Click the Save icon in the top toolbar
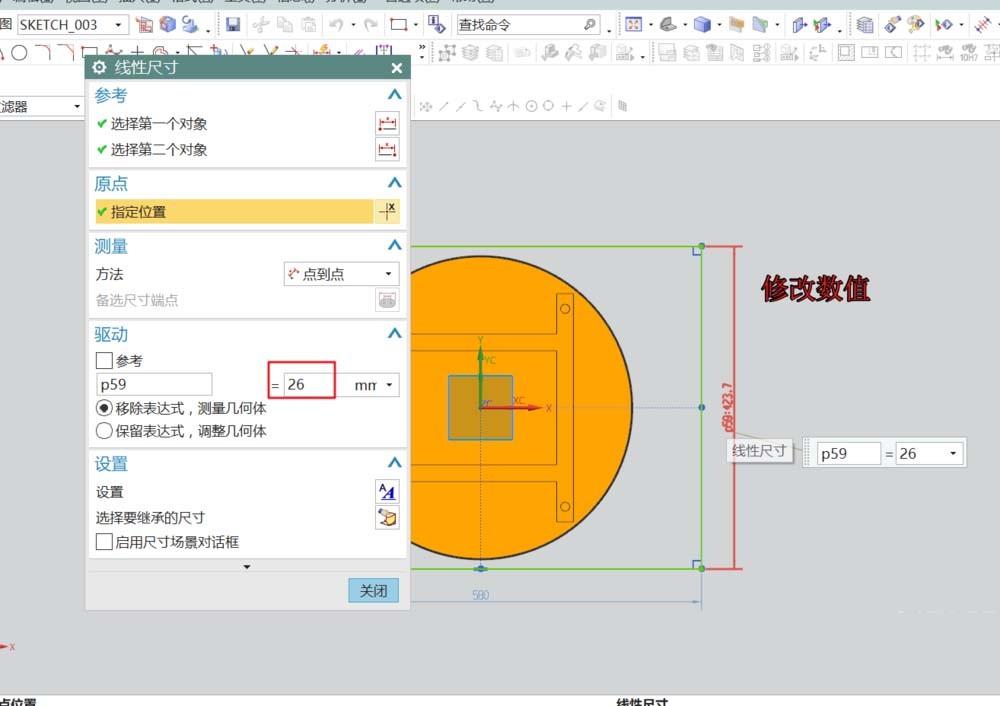Screen dimensions: 1000x706 point(232,24)
